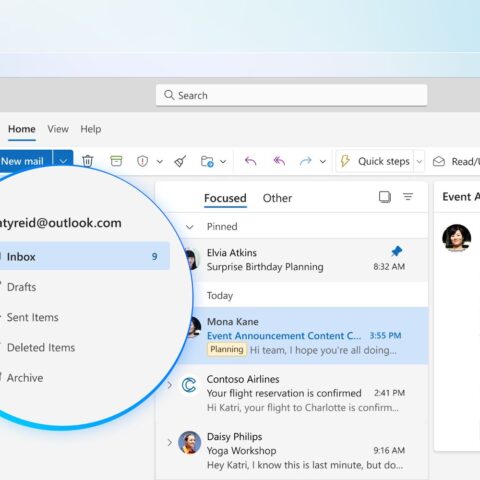Click the Read/Unread envelope icon
The image size is (480, 480).
[439, 162]
